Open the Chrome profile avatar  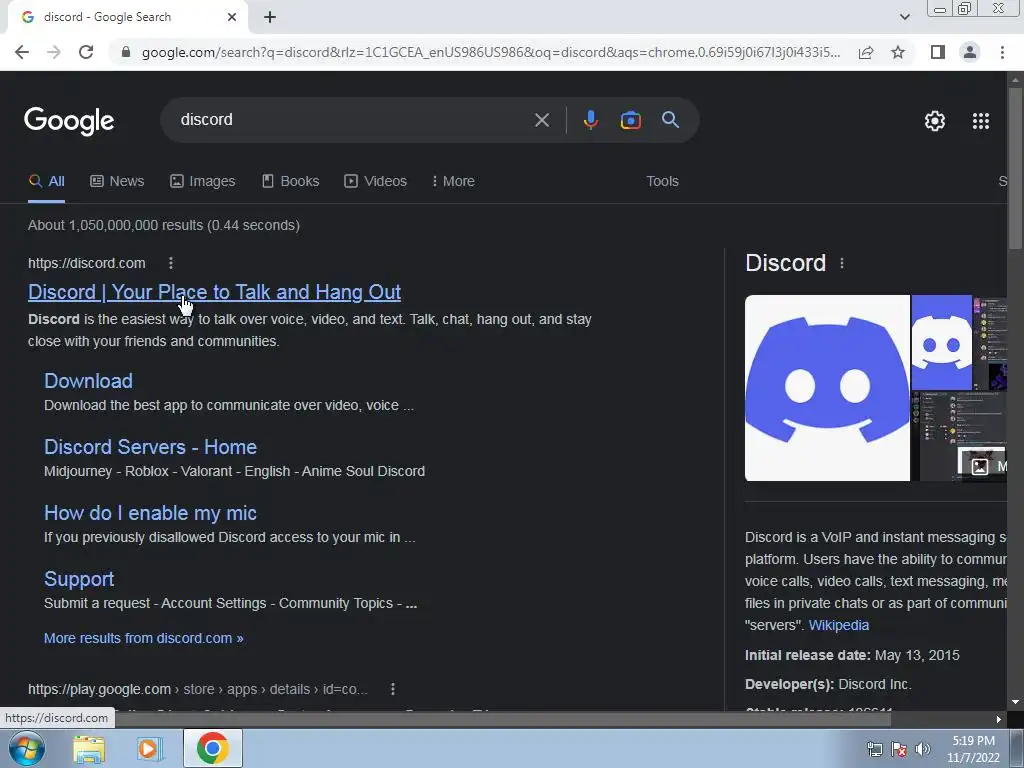pos(970,52)
